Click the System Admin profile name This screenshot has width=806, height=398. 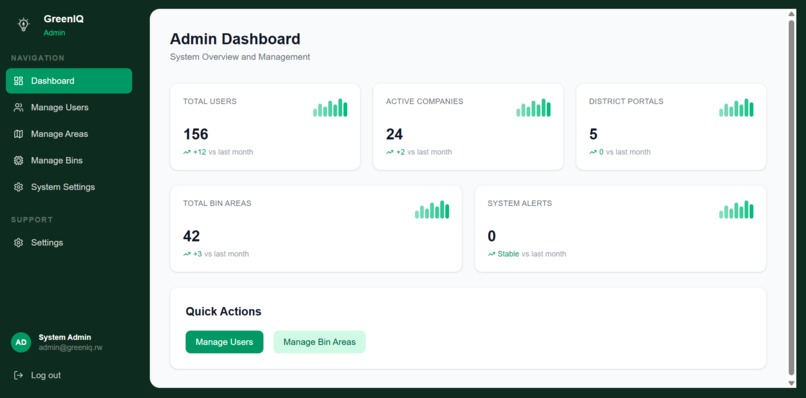65,337
